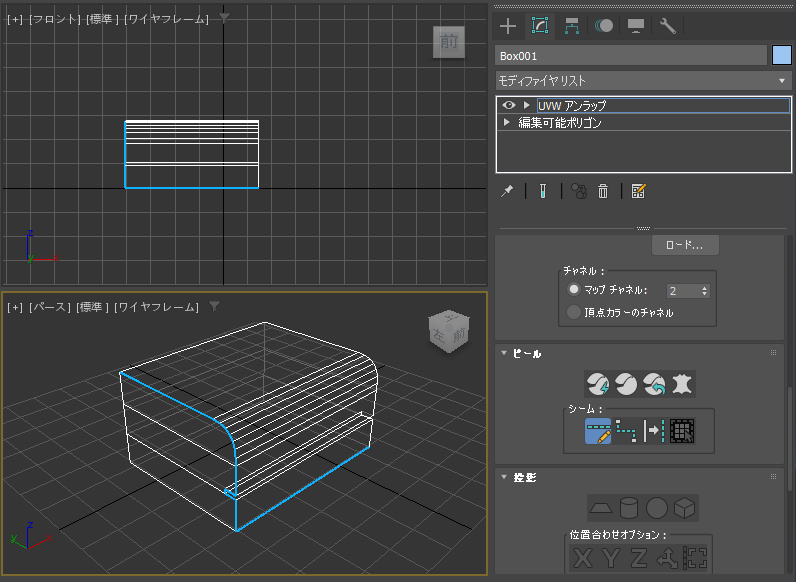
Task: Click the Spherical Map projection icon
Action: [656, 508]
